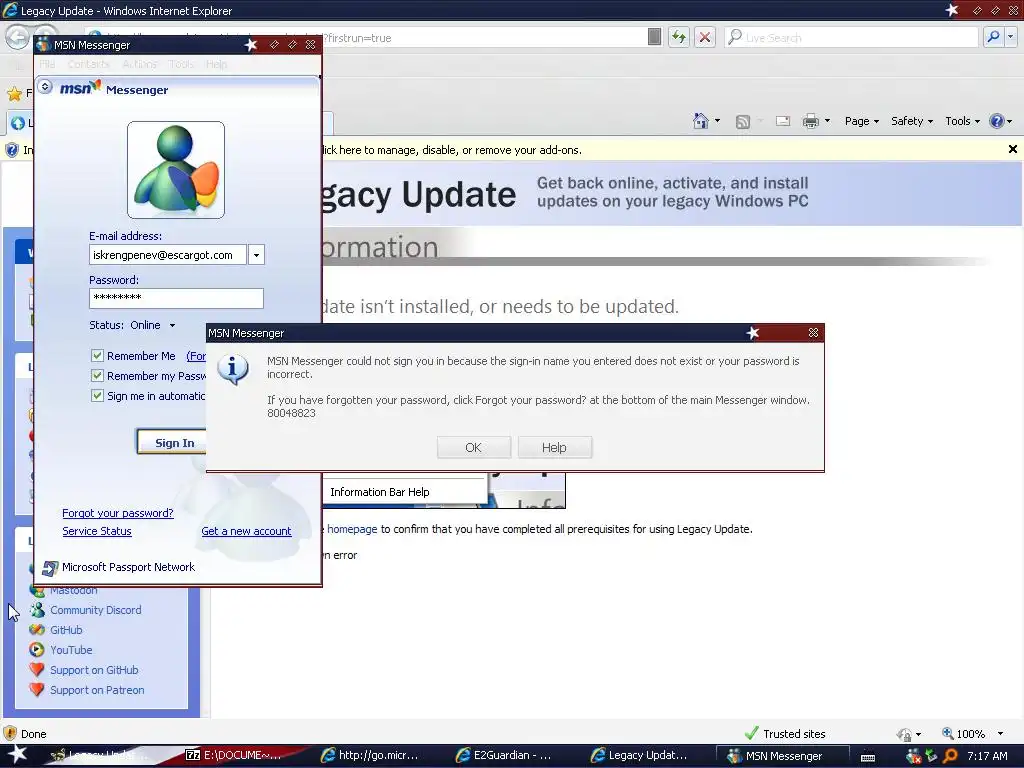Viewport: 1024px width, 768px height.
Task: Toggle the Remember my Password checkbox
Action: pos(97,376)
